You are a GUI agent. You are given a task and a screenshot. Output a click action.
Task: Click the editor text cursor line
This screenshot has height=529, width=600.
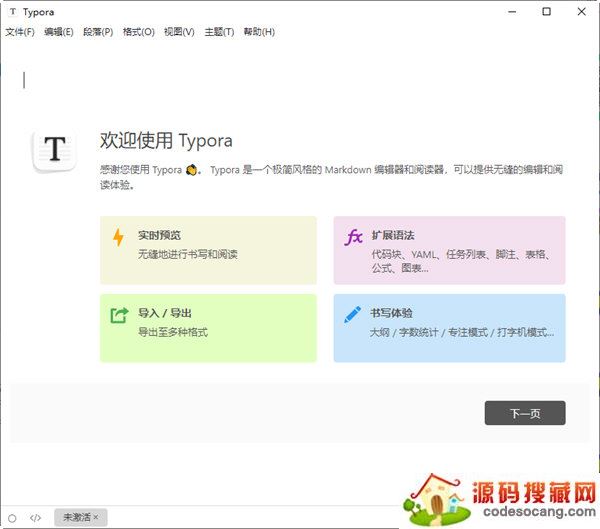point(24,80)
